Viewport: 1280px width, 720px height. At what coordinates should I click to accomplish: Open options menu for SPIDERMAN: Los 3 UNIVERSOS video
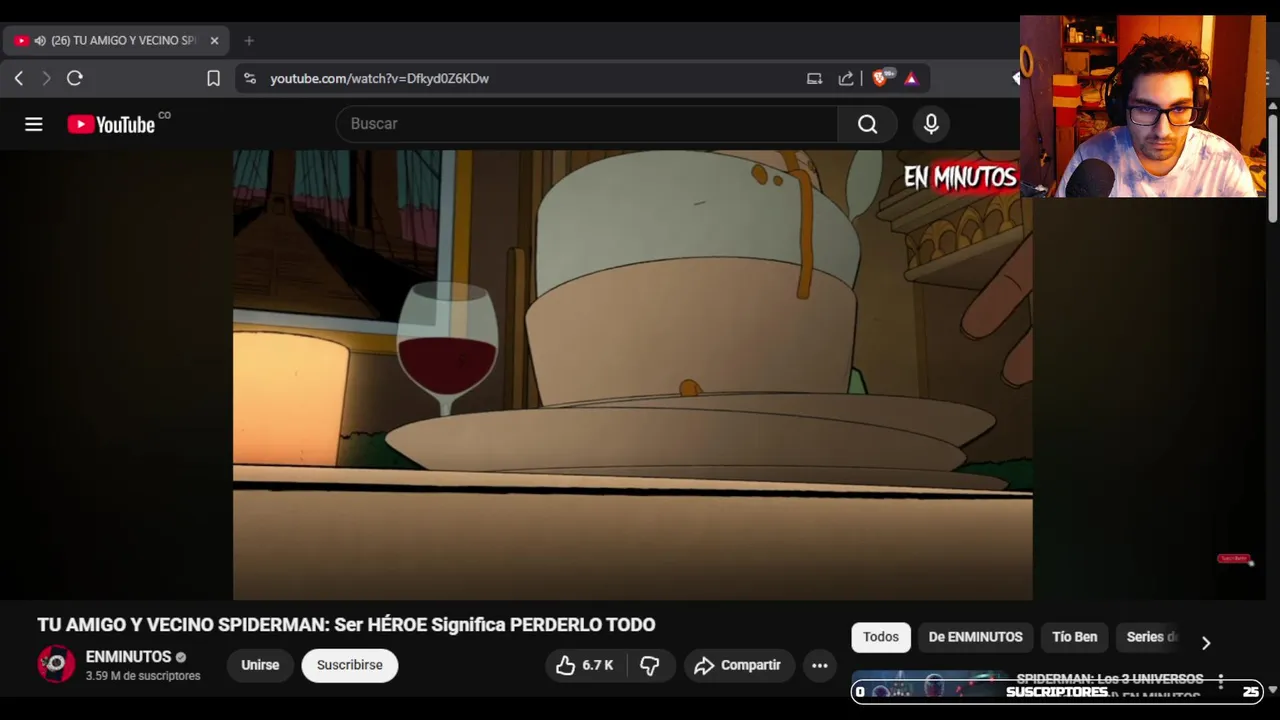click(x=1221, y=681)
